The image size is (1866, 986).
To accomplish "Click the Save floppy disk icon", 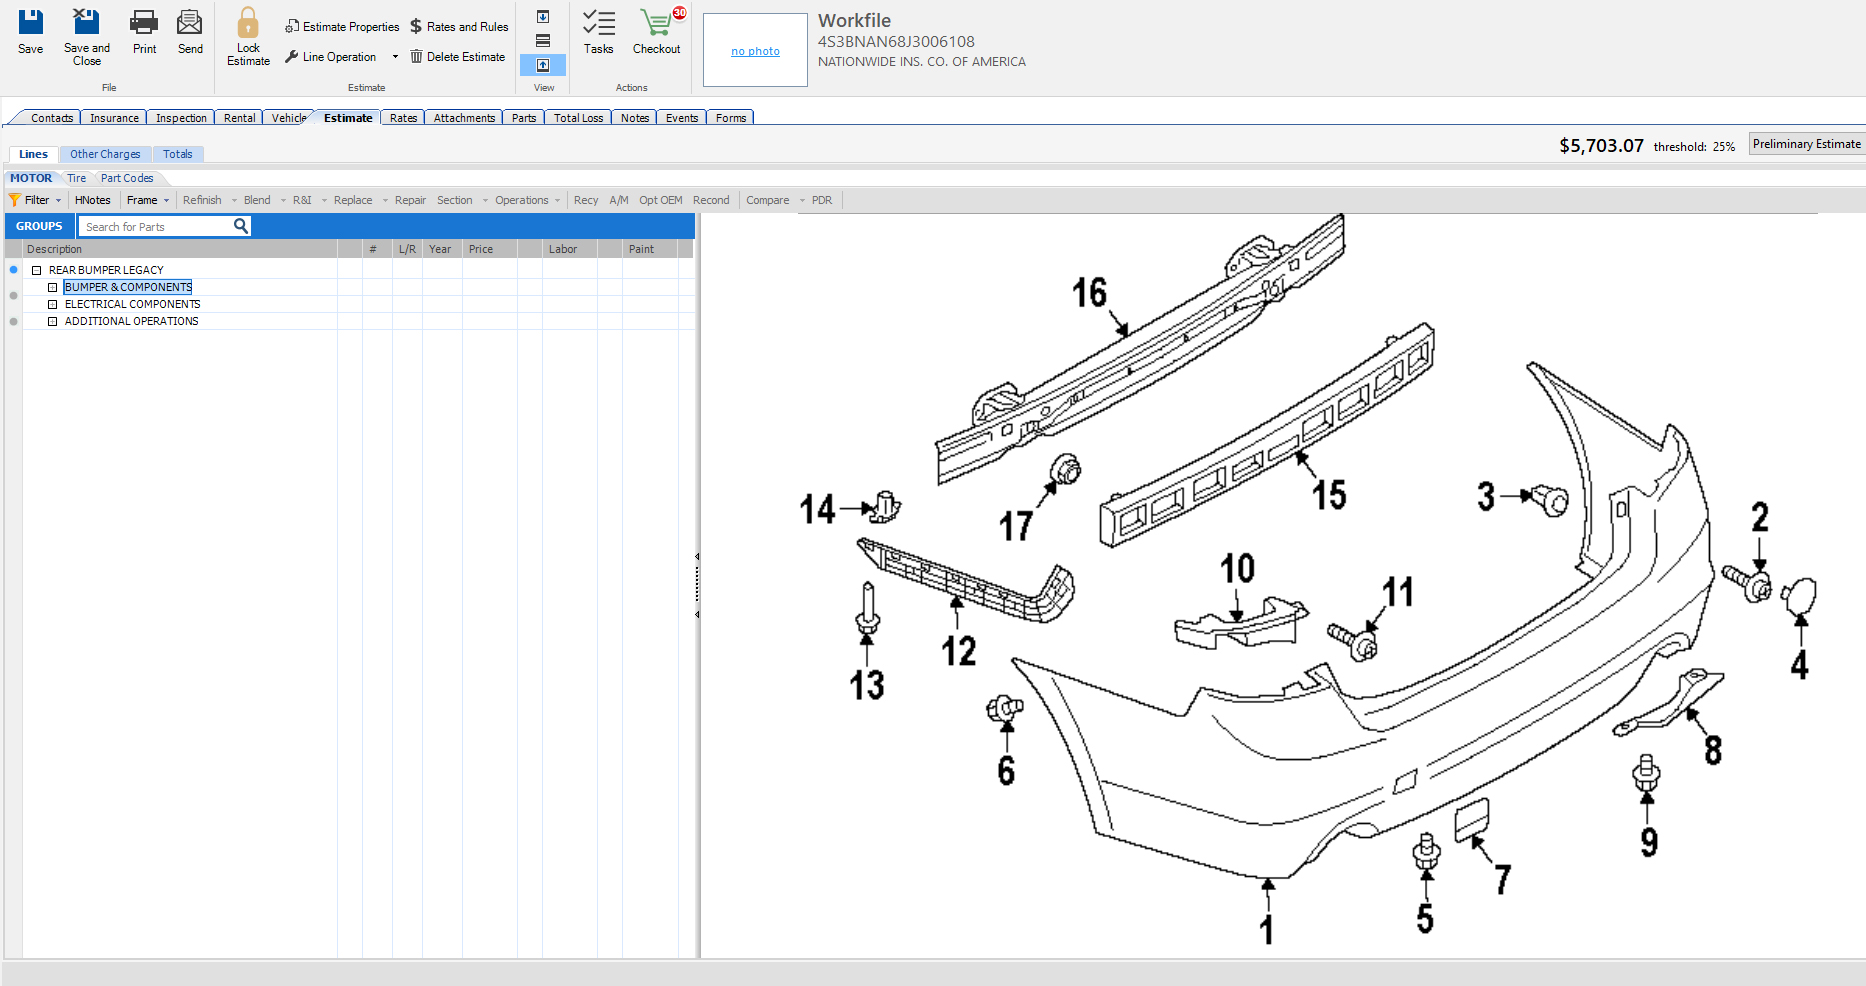I will click(x=31, y=23).
